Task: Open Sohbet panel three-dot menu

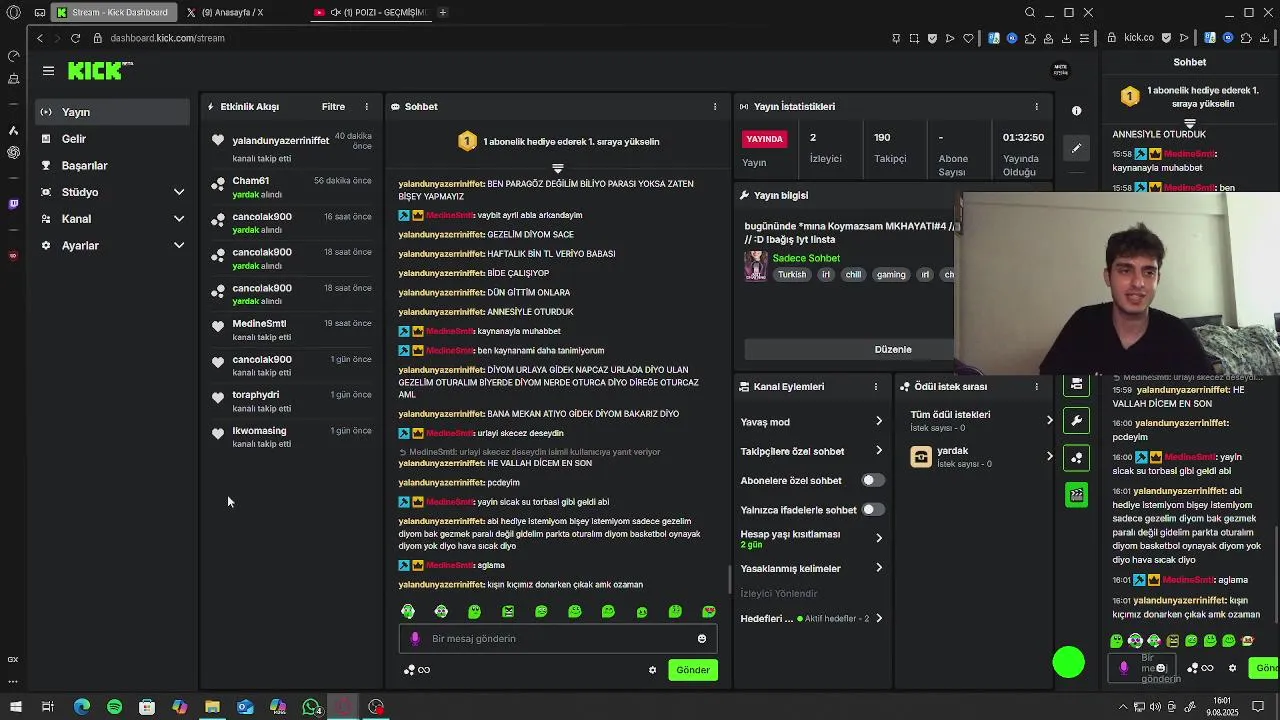Action: coord(714,107)
